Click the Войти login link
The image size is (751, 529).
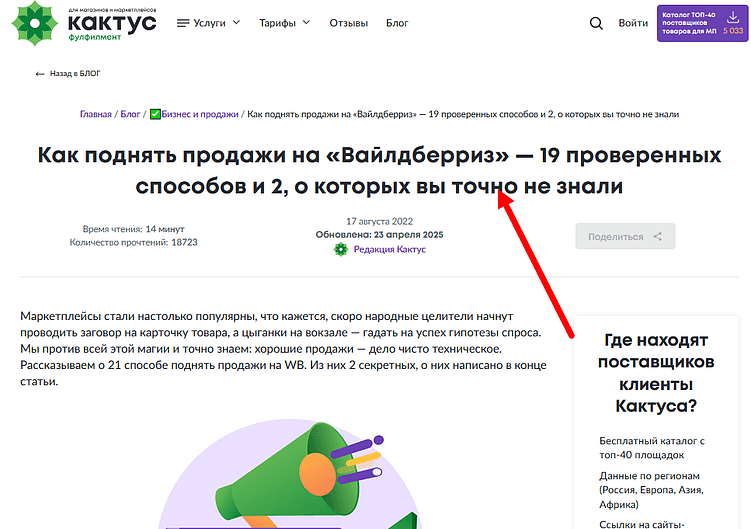[633, 23]
